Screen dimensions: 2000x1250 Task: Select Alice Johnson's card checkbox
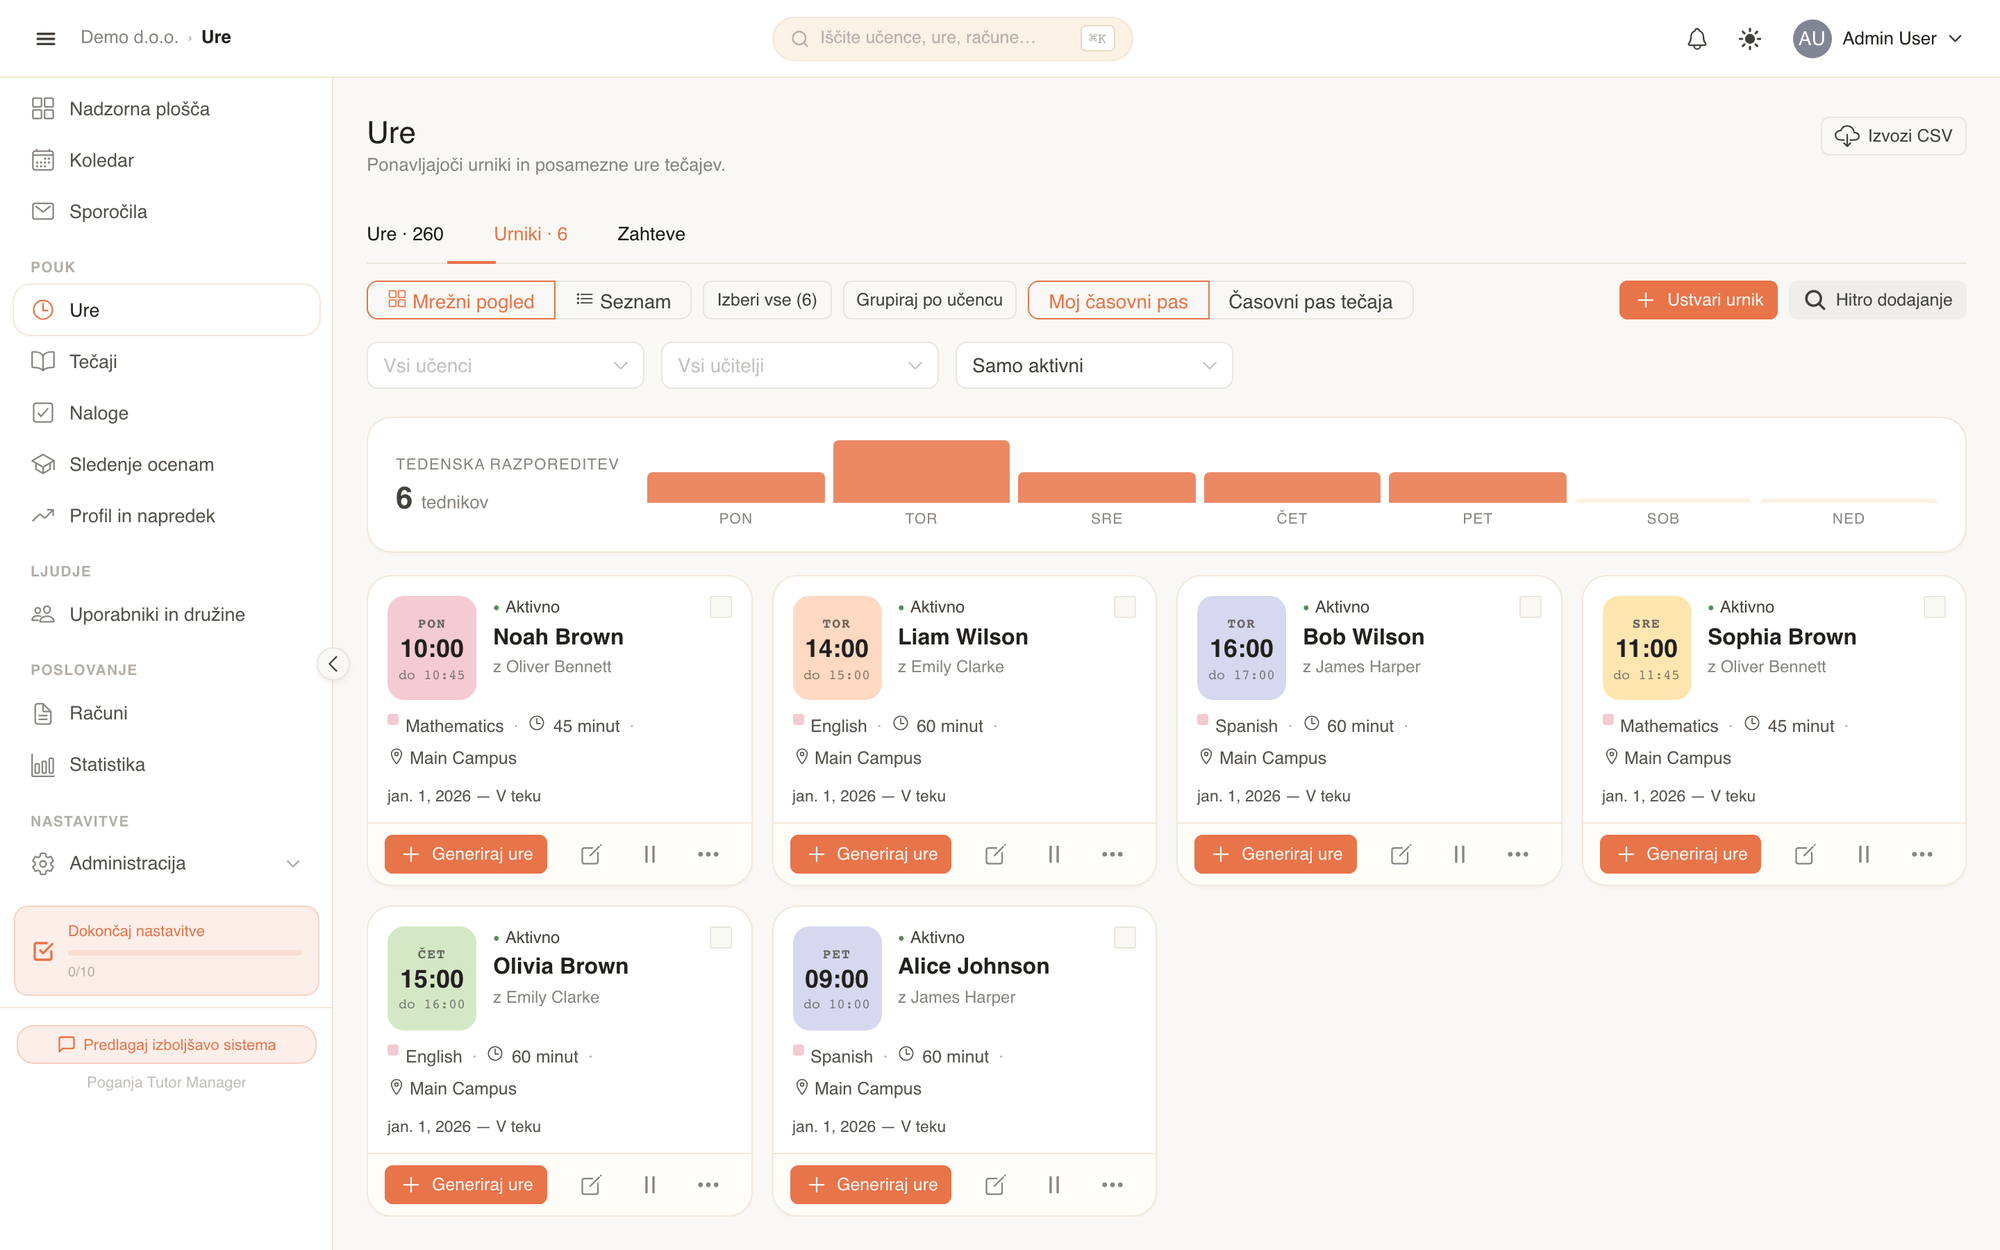(x=1125, y=937)
